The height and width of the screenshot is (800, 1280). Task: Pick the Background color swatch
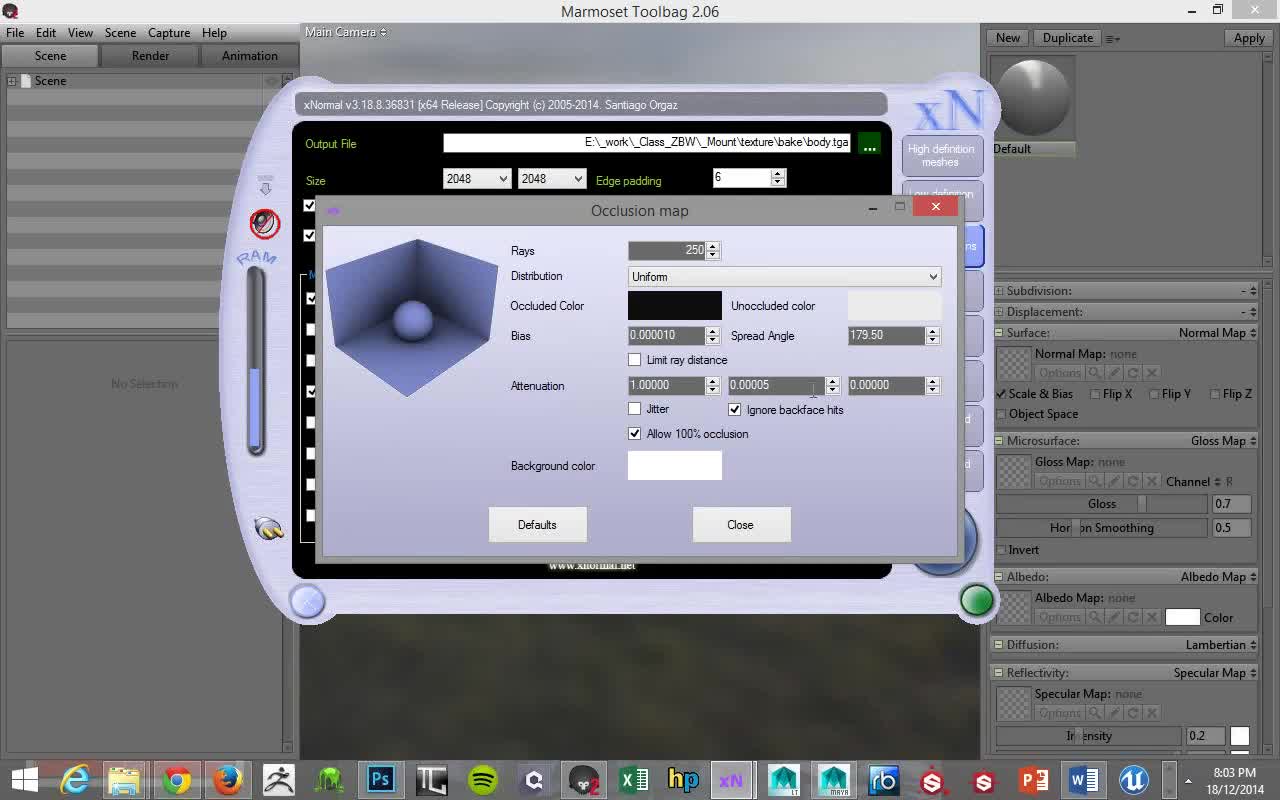[675, 465]
